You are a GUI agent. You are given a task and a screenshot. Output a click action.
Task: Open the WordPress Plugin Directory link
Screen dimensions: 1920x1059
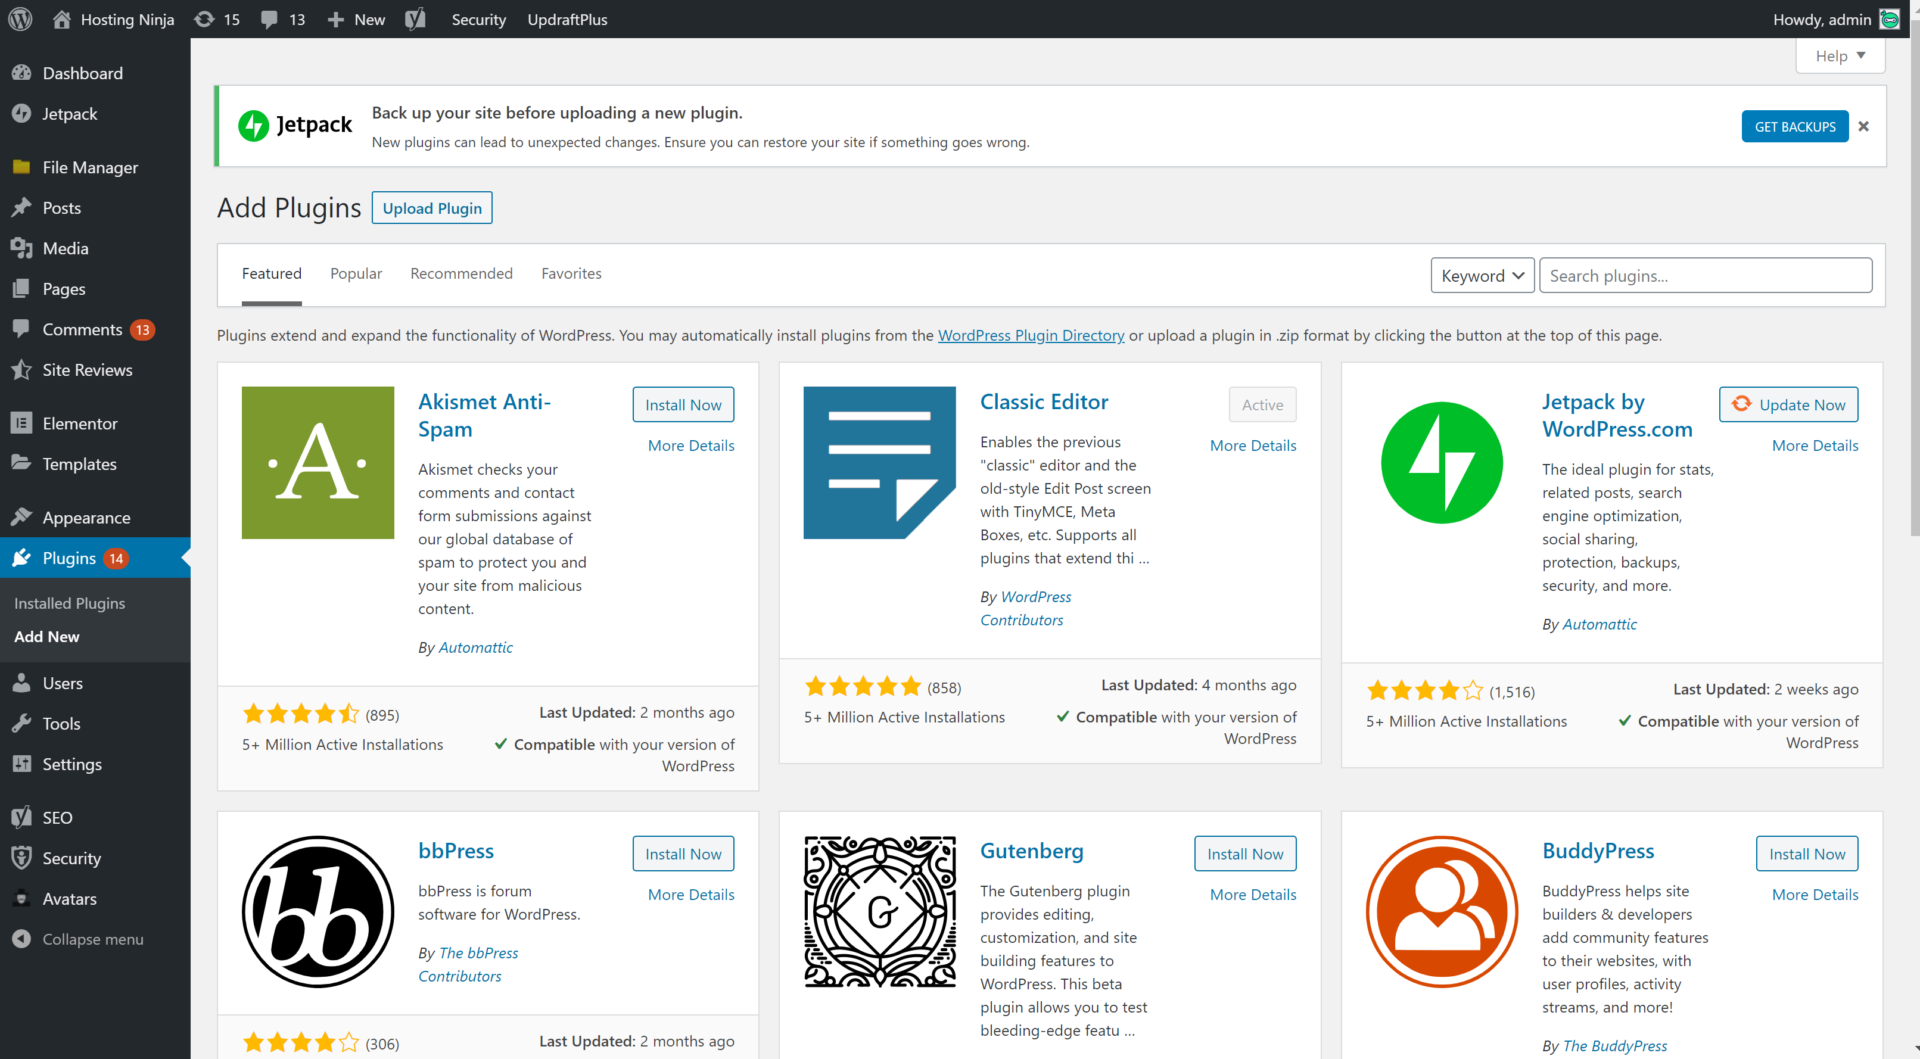pos(1031,336)
